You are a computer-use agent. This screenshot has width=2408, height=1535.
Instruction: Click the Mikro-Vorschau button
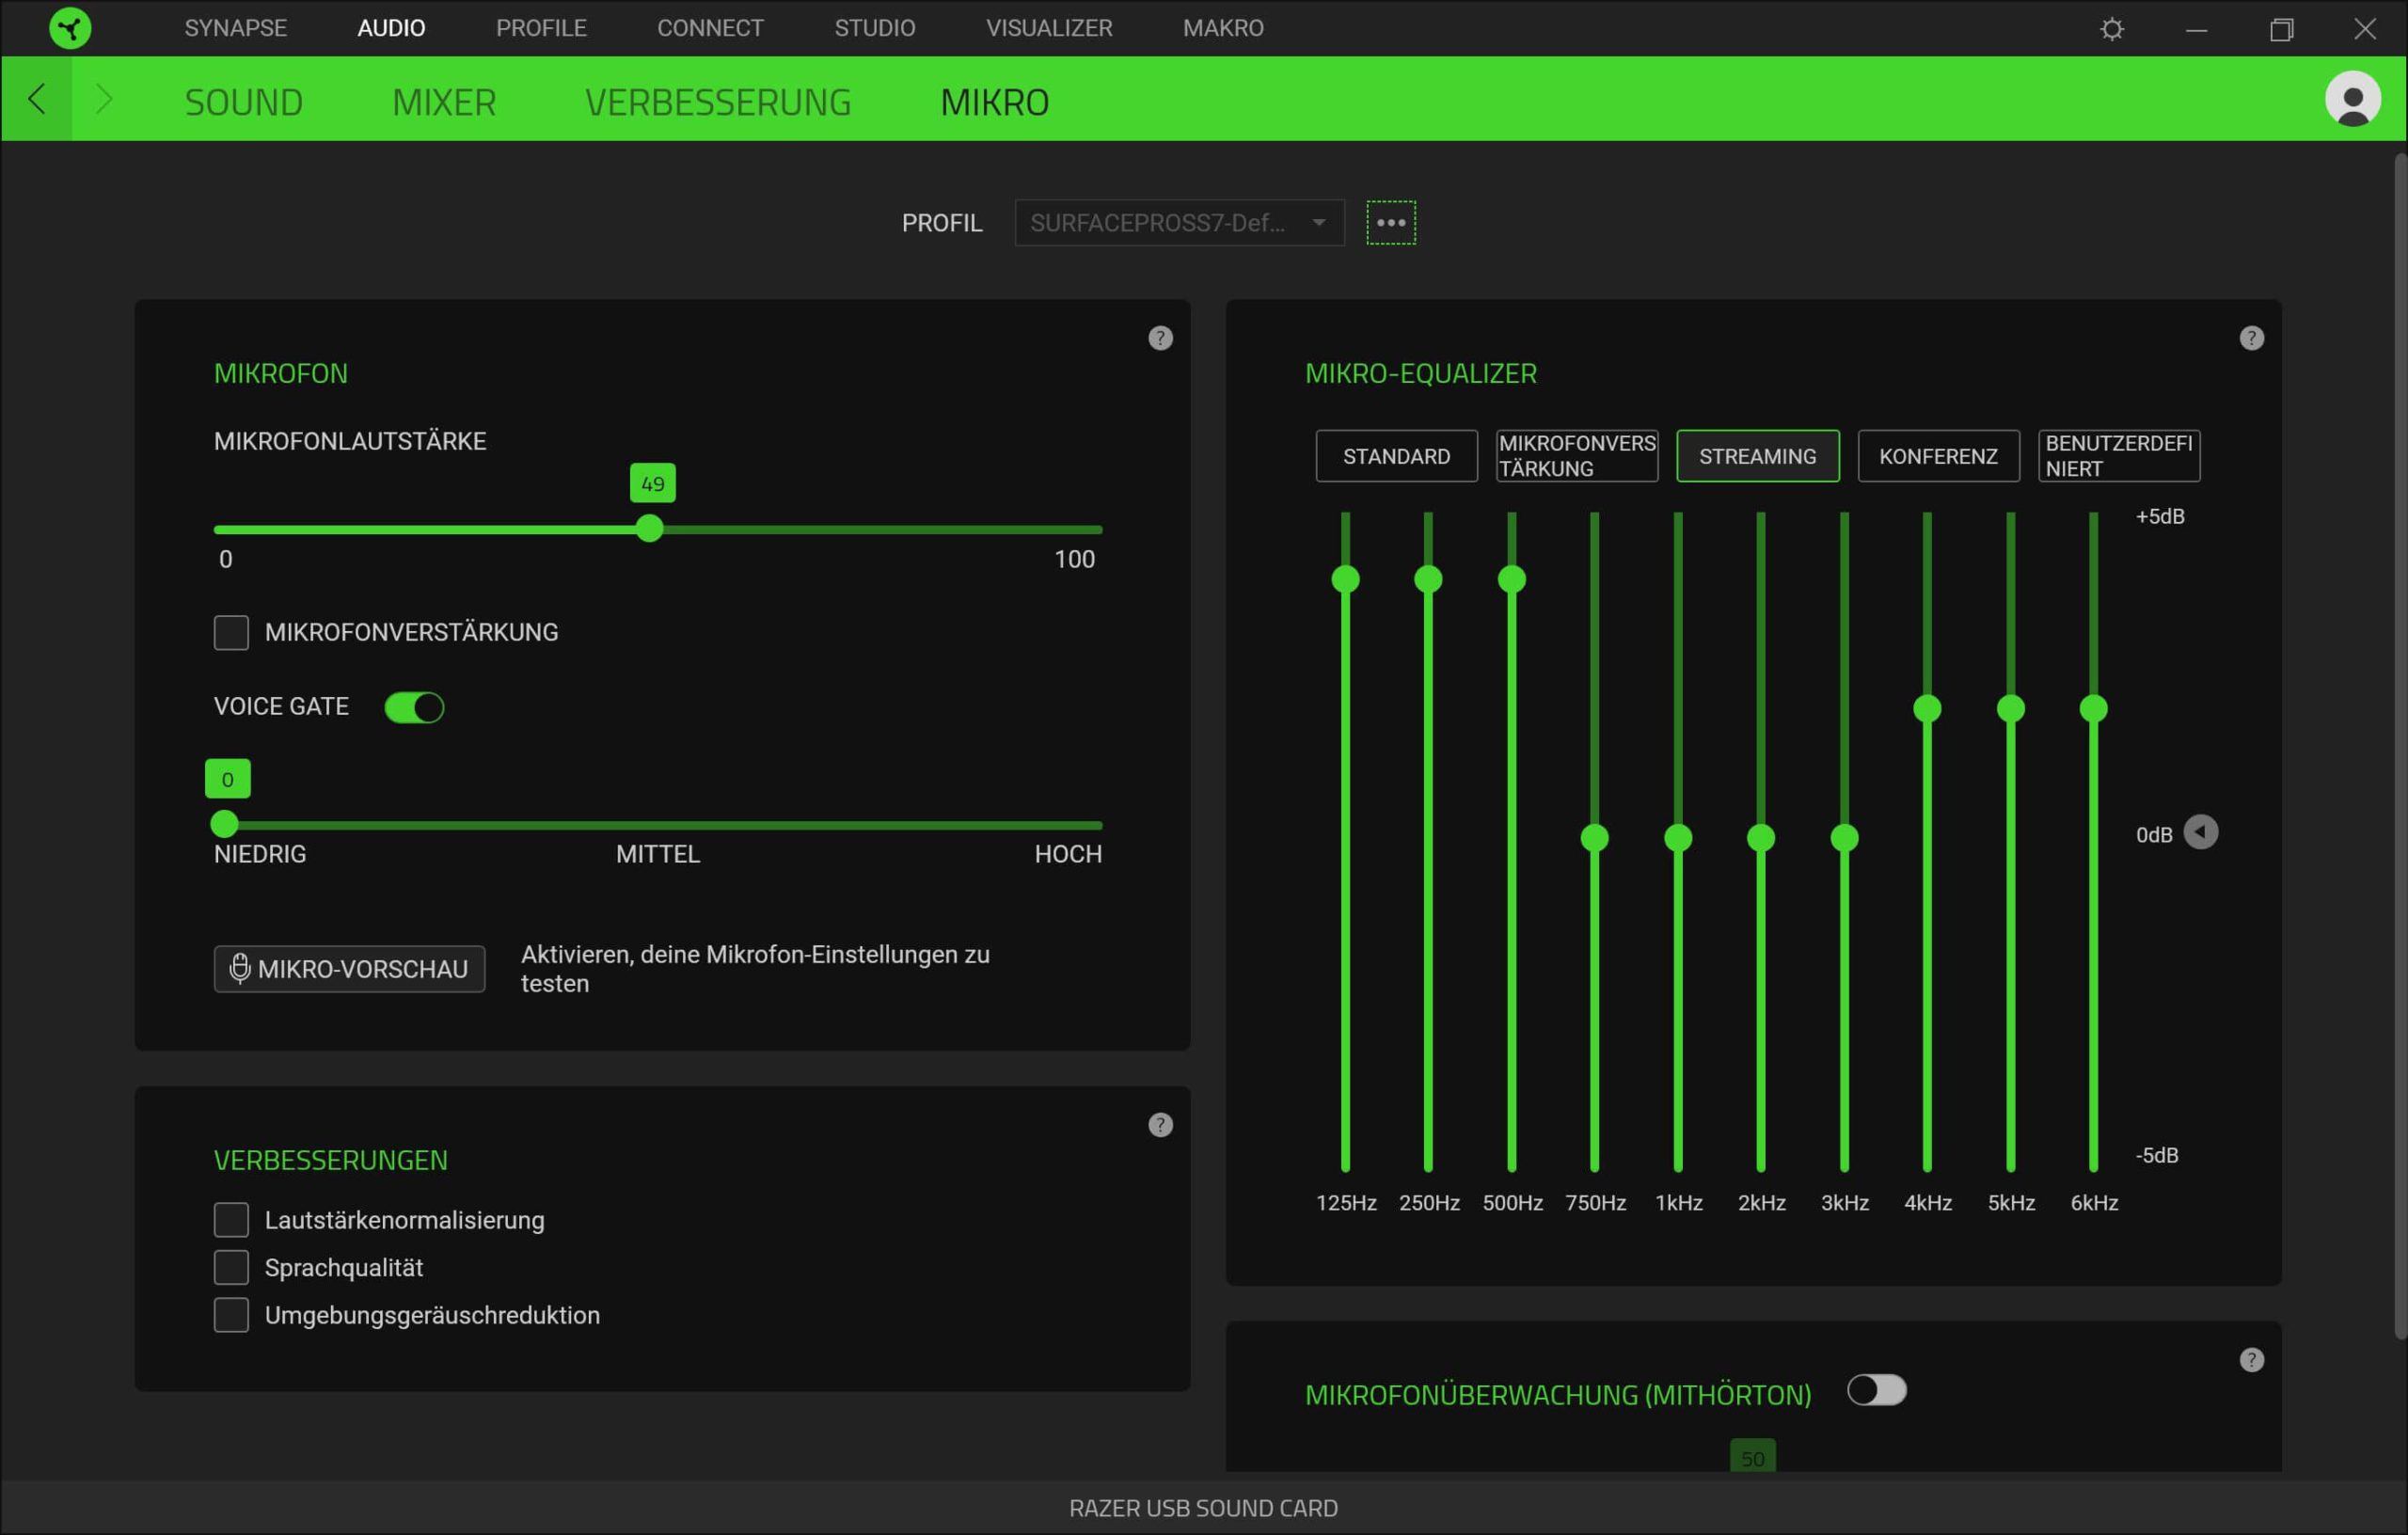[x=349, y=969]
